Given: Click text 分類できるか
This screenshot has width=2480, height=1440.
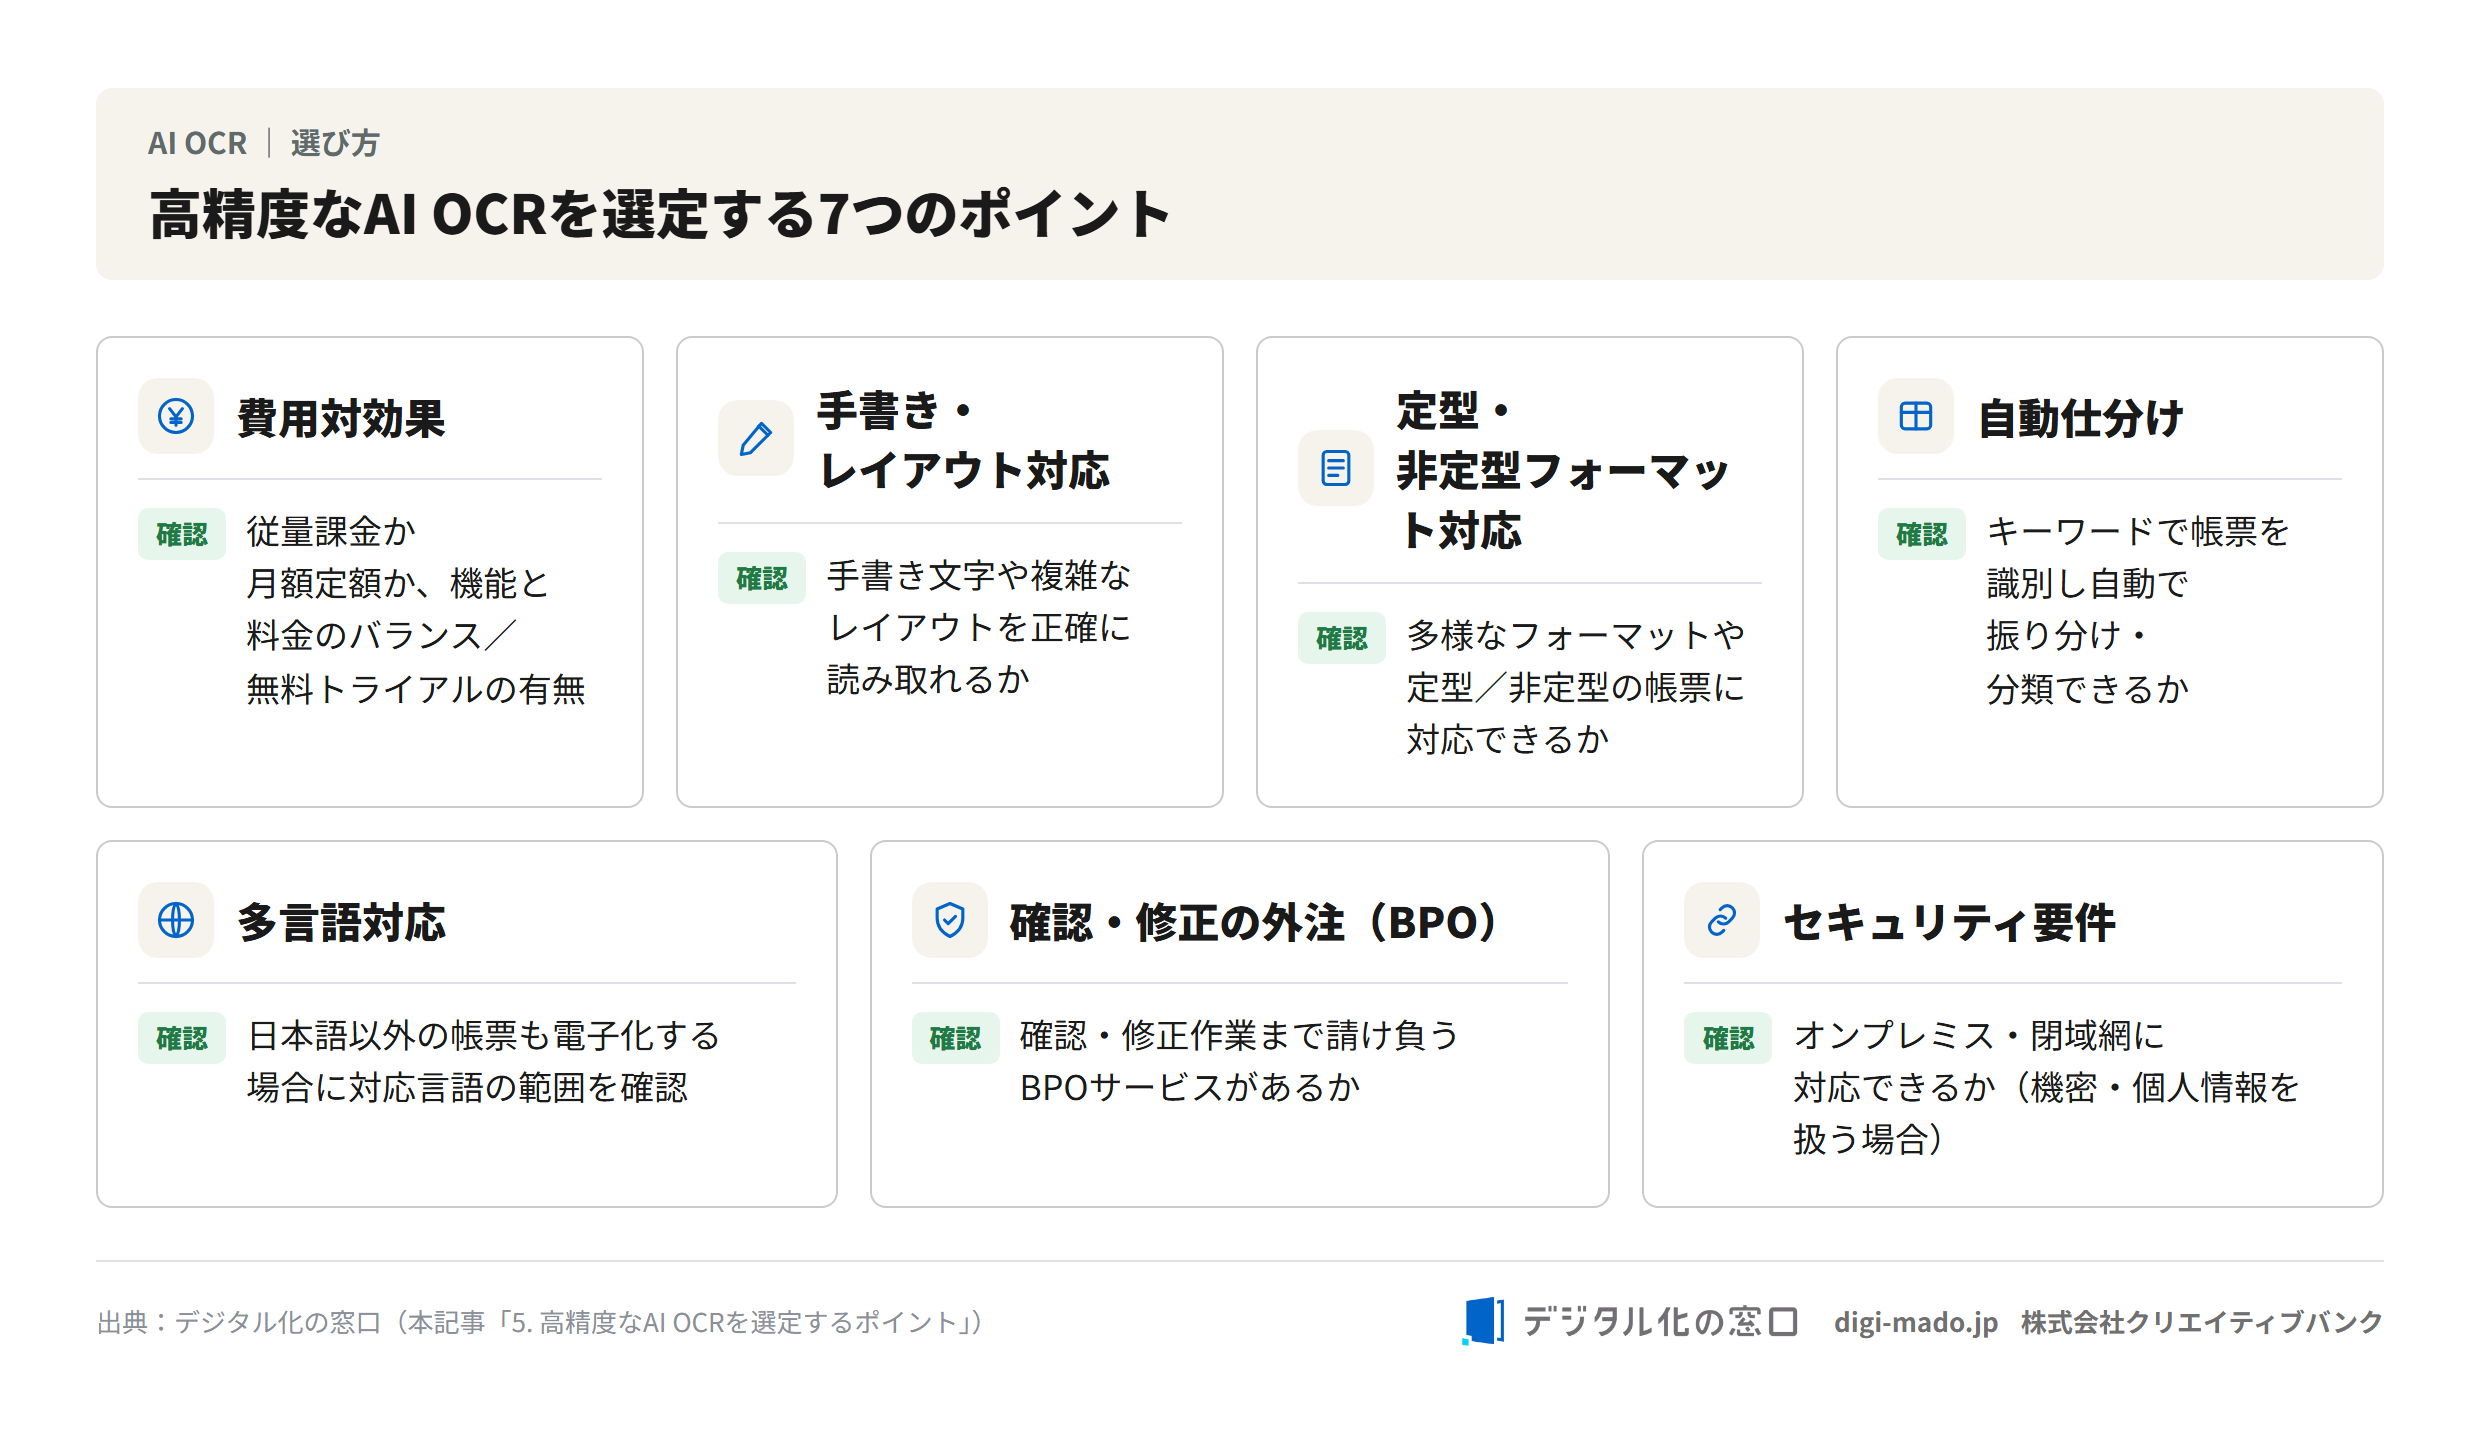Looking at the screenshot, I should click(x=2088, y=689).
